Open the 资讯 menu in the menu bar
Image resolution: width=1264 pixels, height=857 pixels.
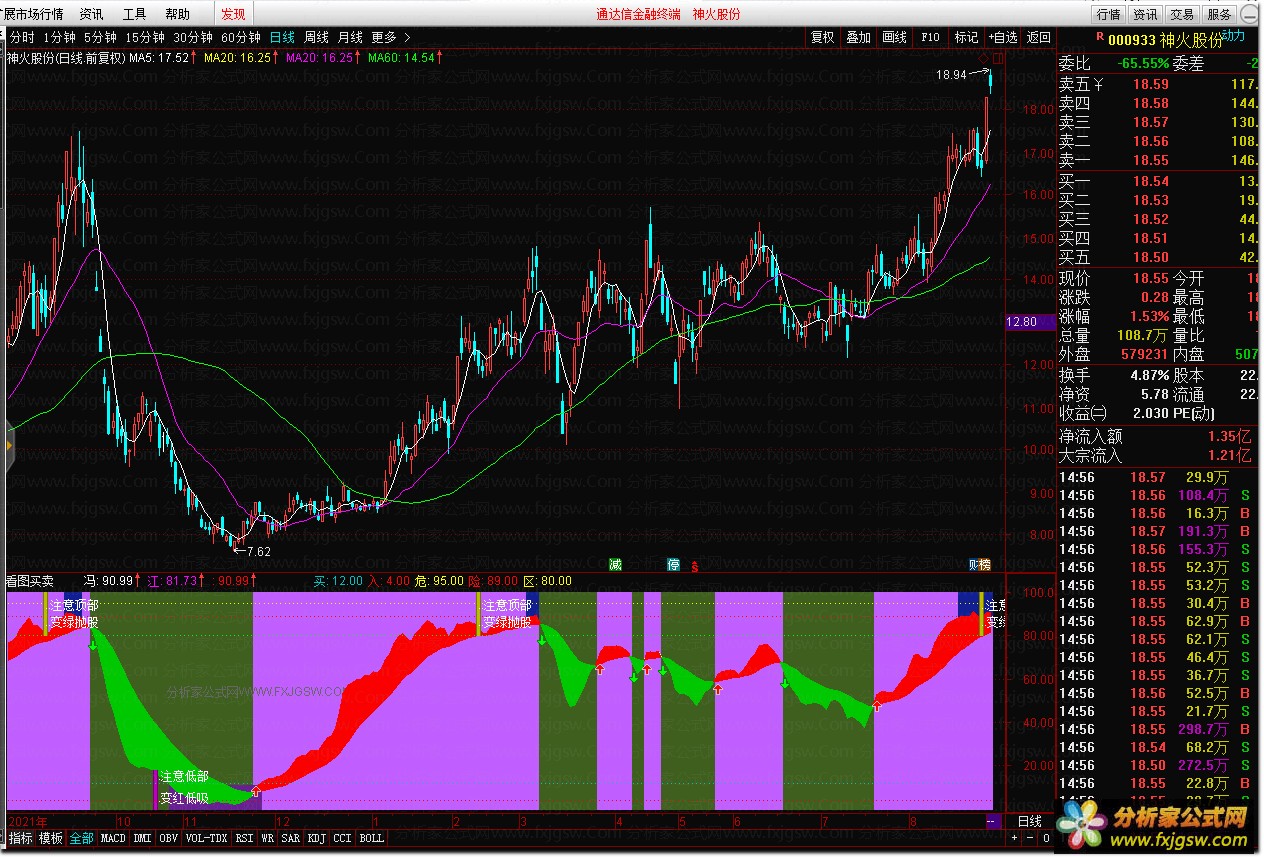[x=91, y=14]
